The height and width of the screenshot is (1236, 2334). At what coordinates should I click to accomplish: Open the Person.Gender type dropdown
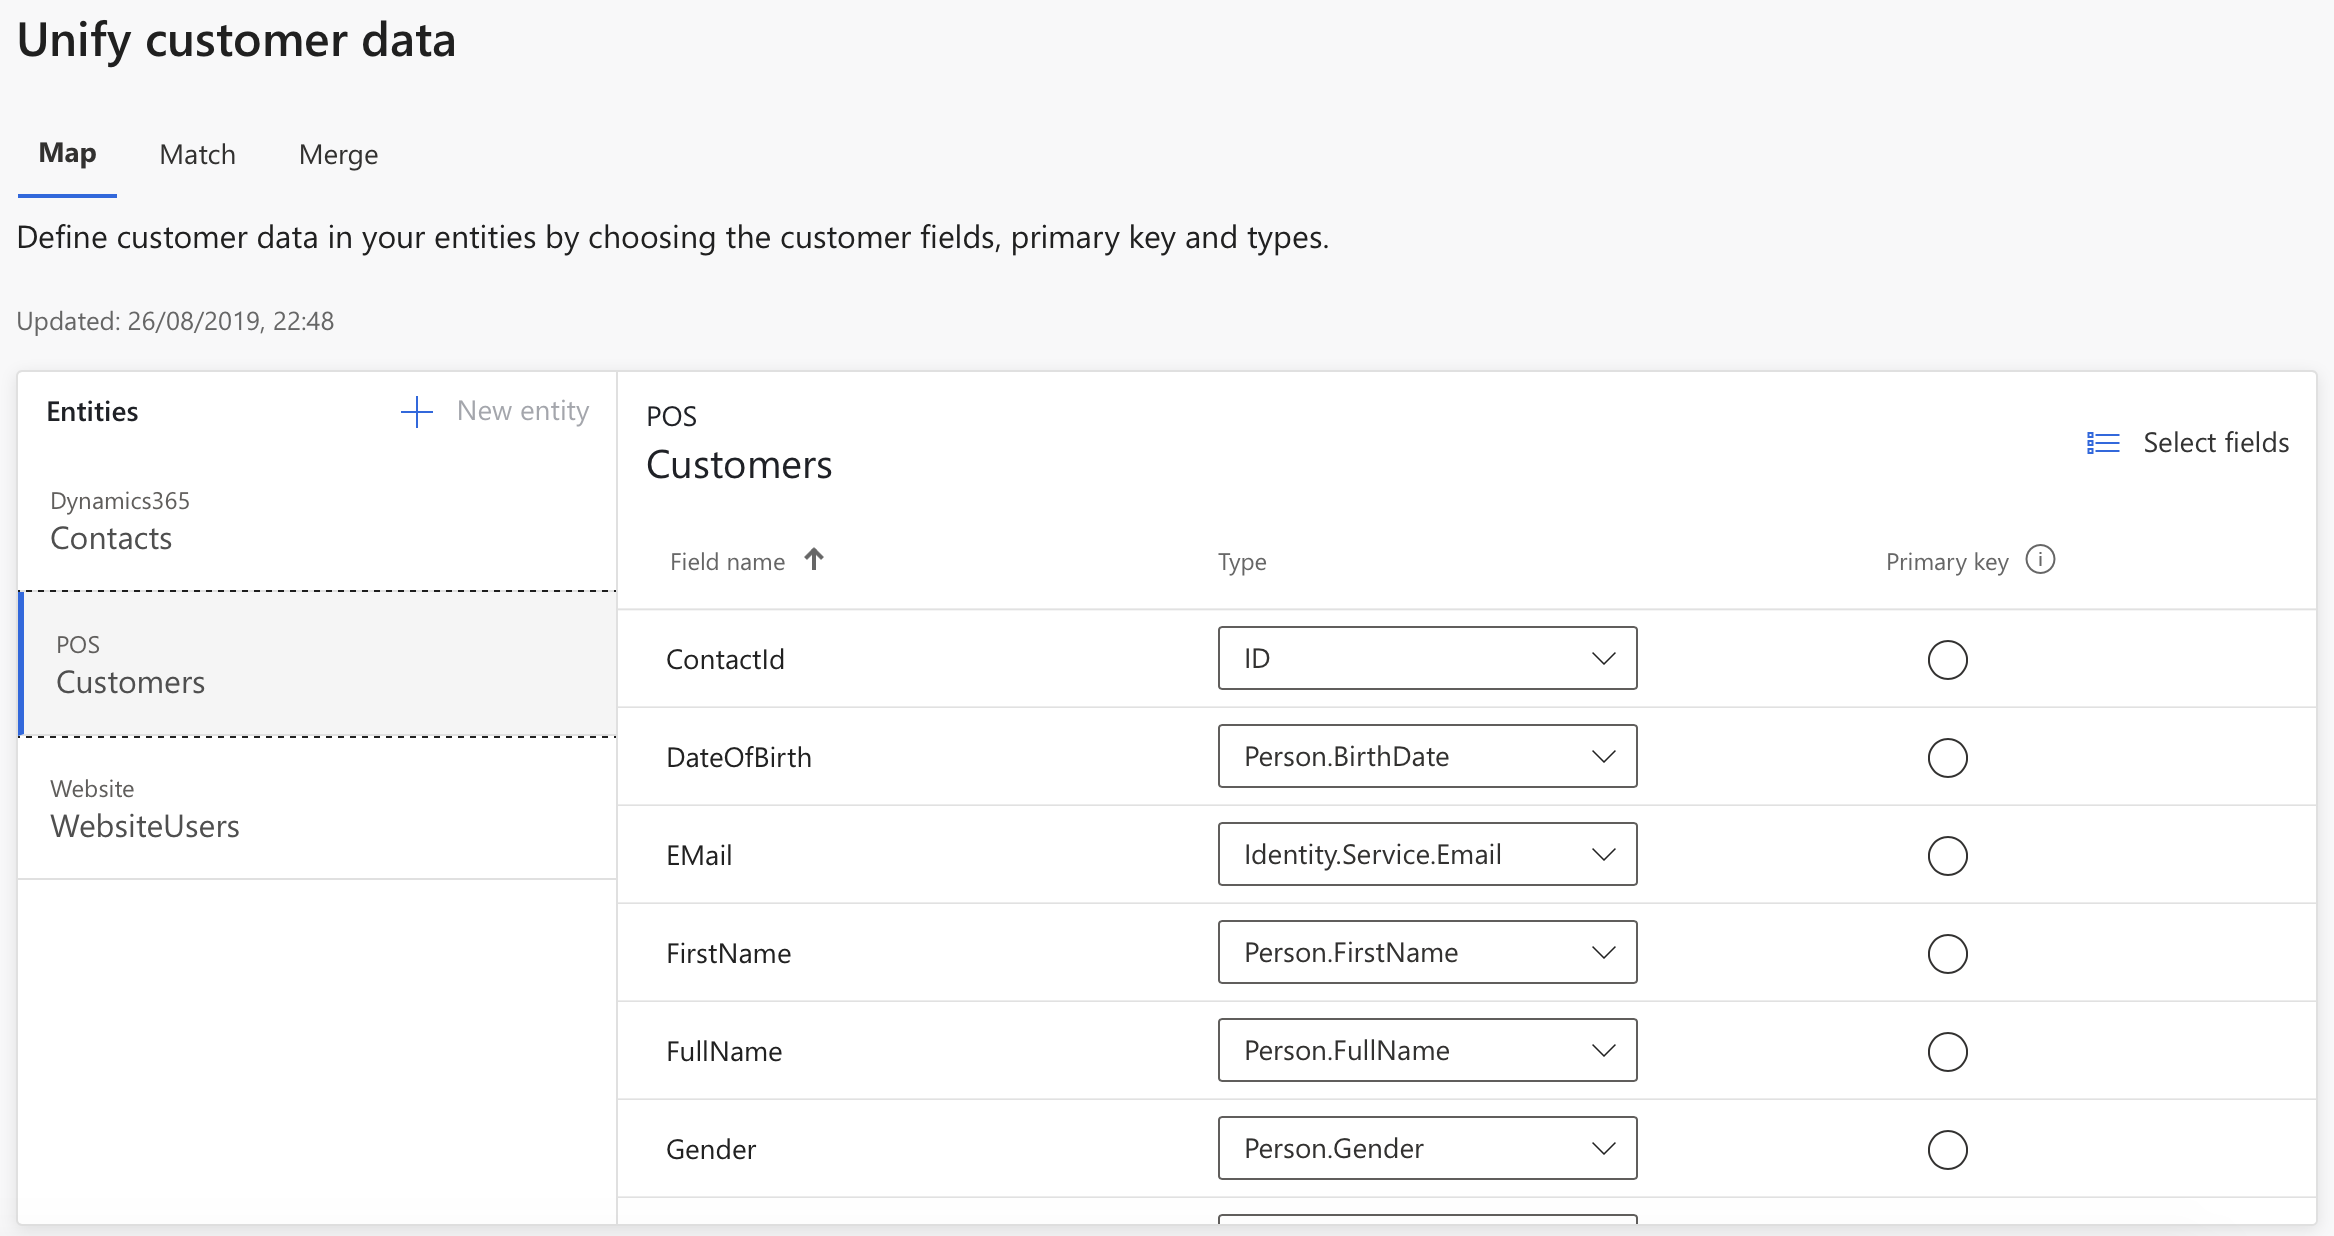(1427, 1148)
